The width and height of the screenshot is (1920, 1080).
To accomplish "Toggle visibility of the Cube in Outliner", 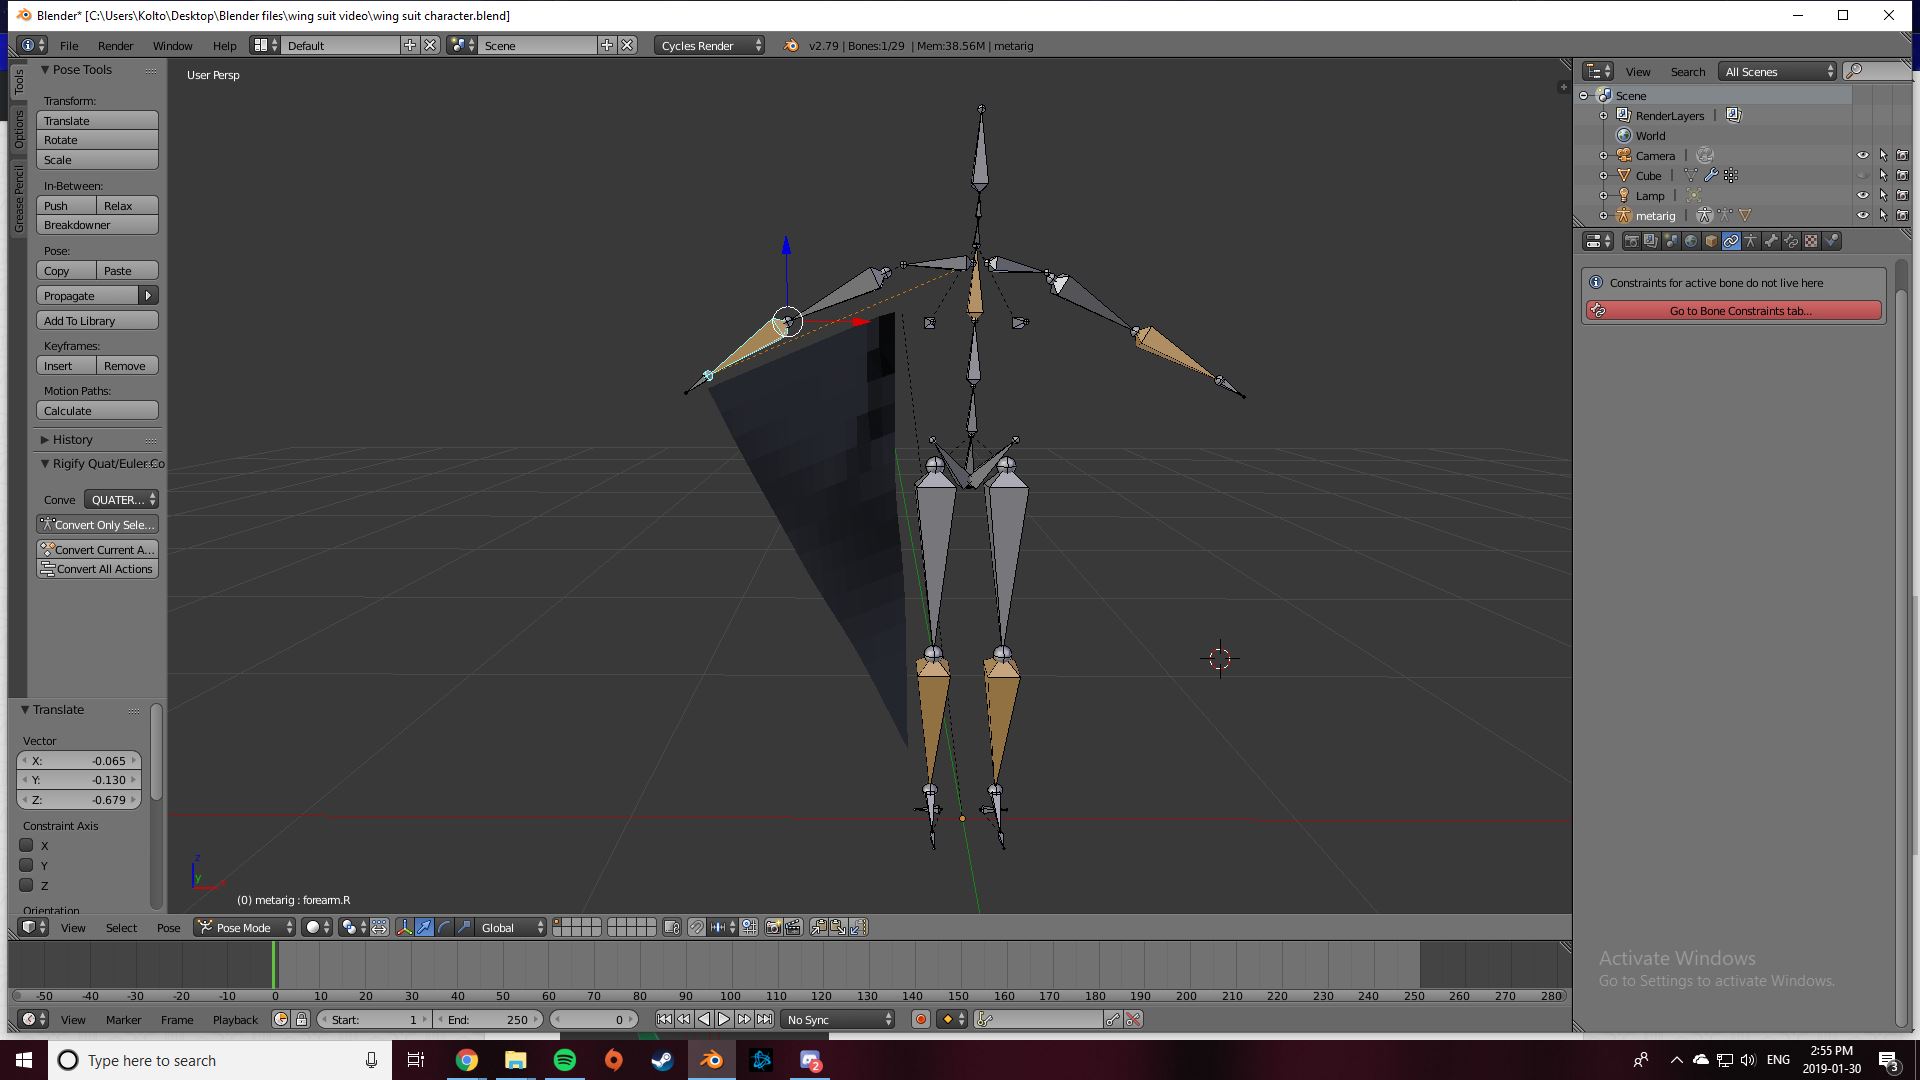I will point(1863,175).
